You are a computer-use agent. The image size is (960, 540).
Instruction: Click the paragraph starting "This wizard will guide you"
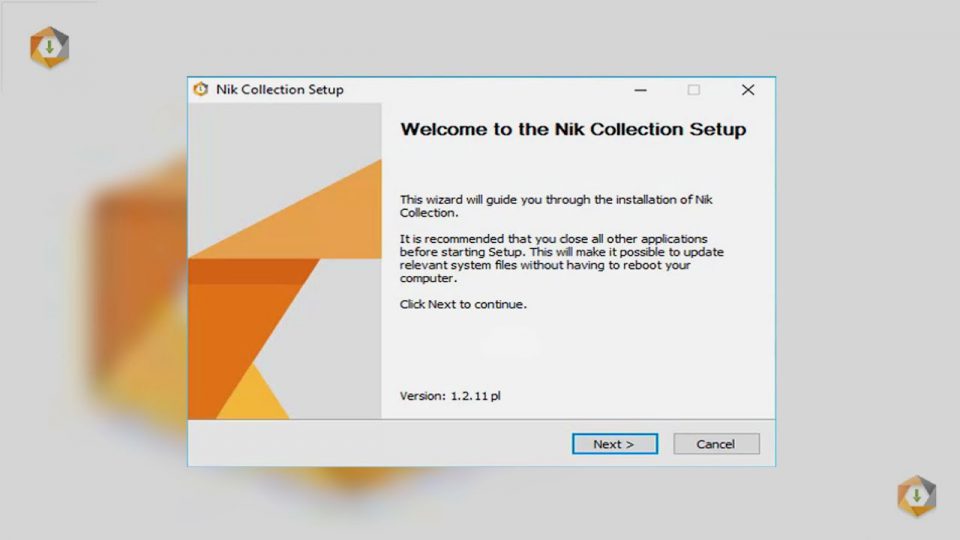[556, 206]
